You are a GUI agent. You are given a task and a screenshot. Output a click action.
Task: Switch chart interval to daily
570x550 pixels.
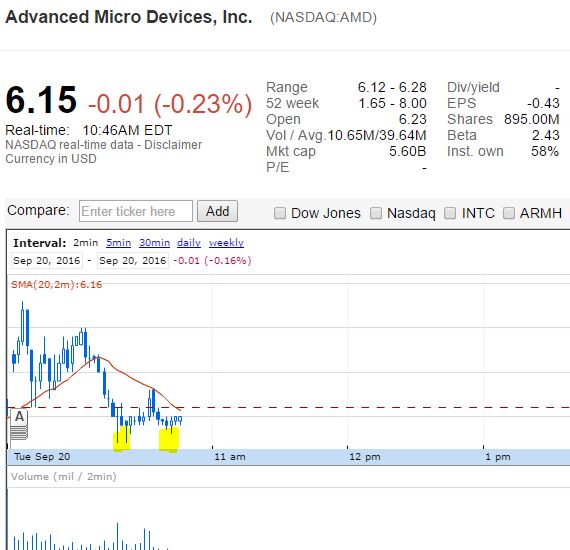pyautogui.click(x=189, y=242)
